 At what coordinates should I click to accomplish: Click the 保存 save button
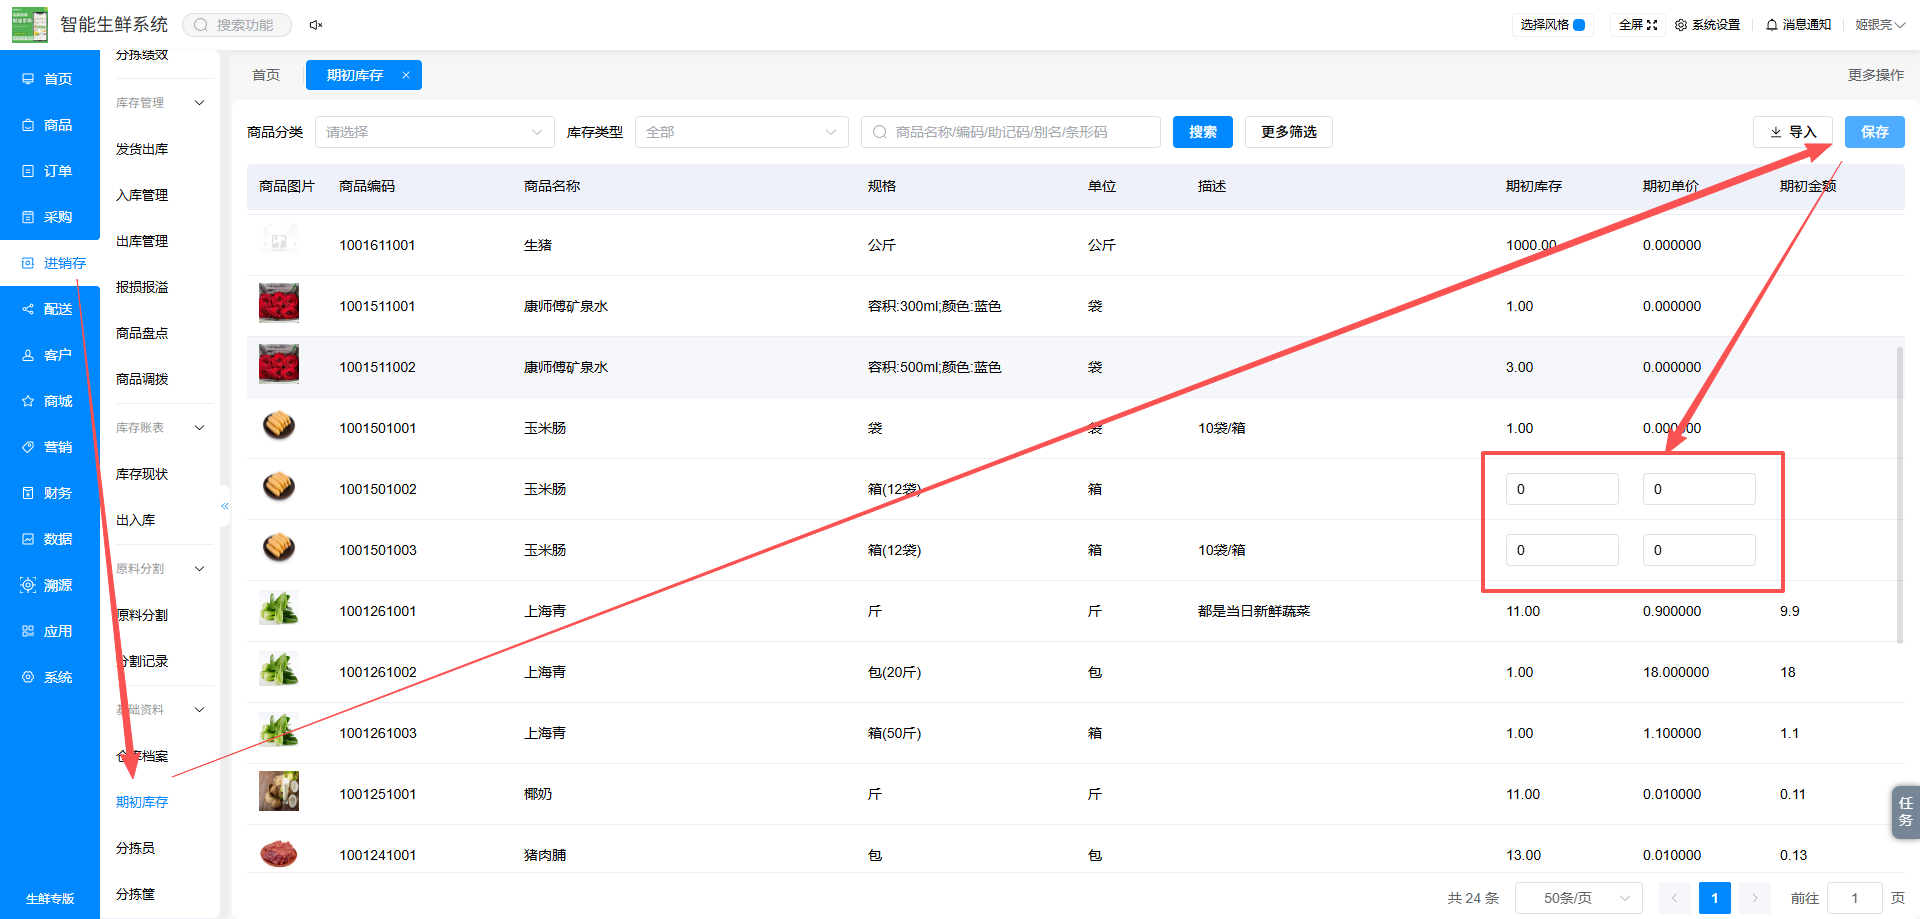point(1875,132)
